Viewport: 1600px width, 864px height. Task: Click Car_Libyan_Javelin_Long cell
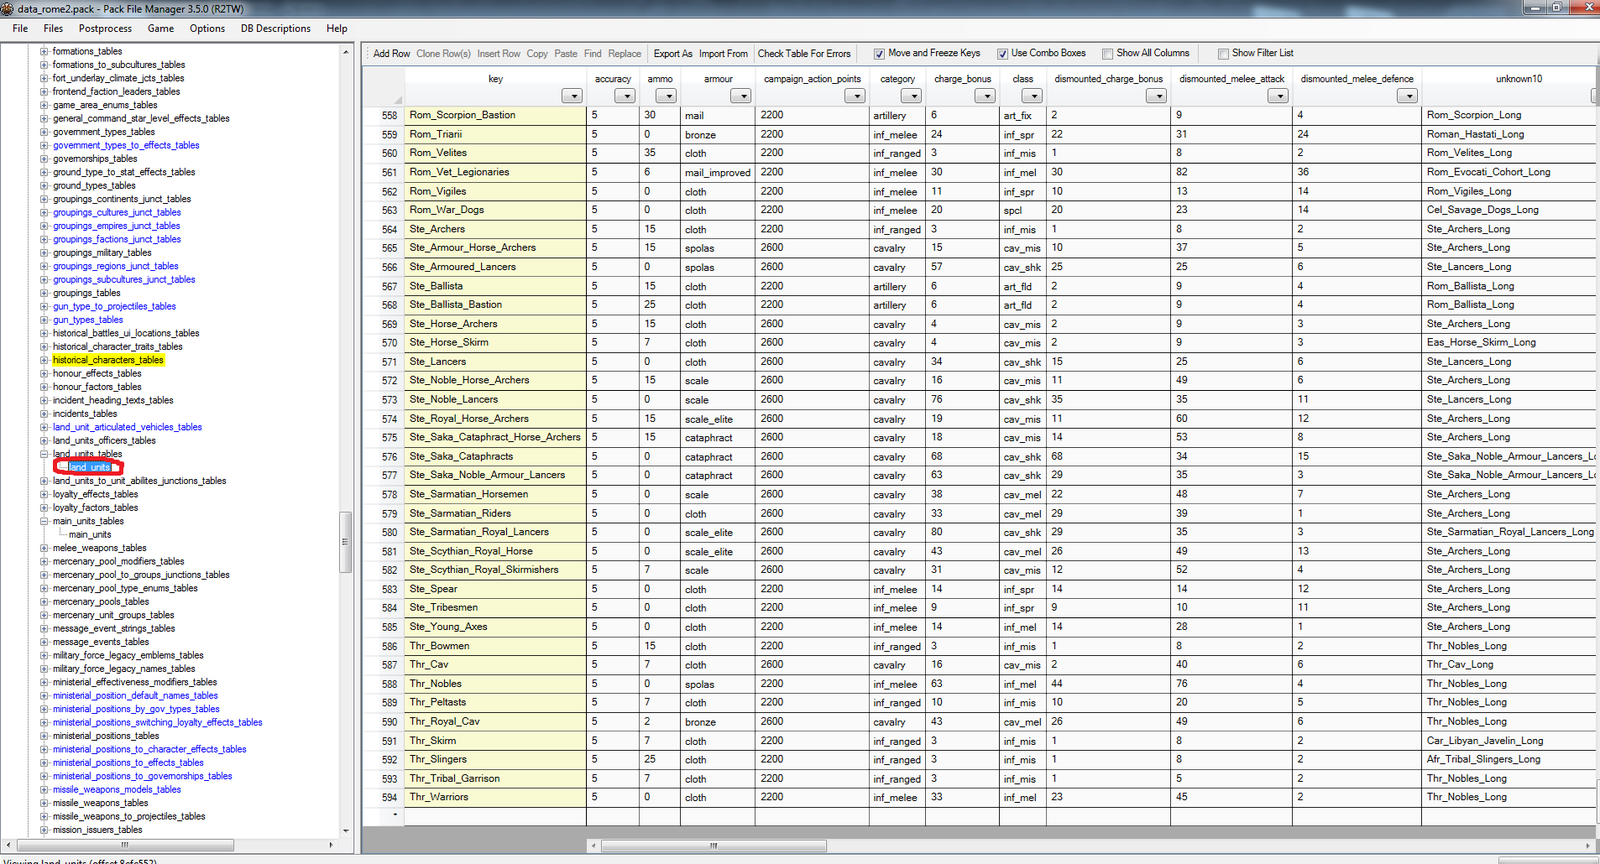click(1510, 742)
